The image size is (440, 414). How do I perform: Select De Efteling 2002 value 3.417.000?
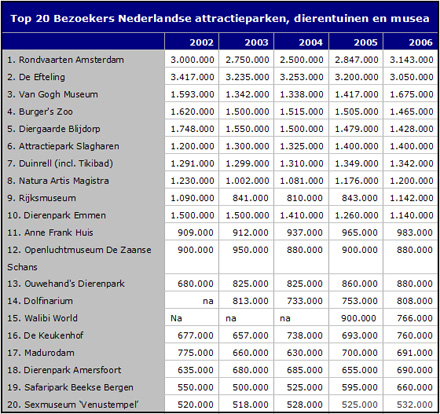click(192, 77)
